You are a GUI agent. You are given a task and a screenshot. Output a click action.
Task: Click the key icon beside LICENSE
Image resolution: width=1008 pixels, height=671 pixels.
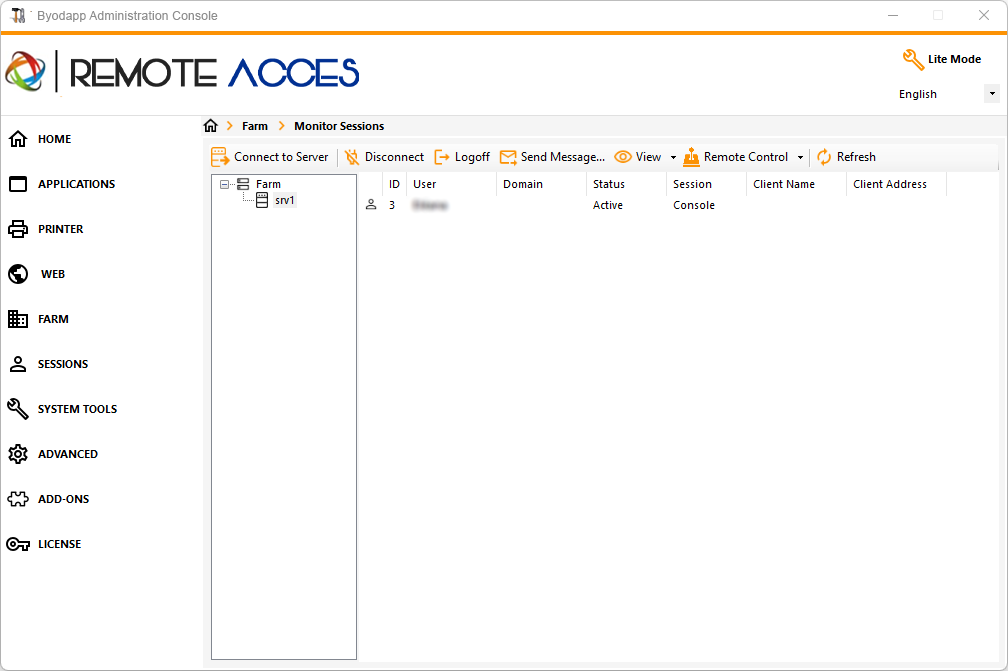pyautogui.click(x=18, y=544)
